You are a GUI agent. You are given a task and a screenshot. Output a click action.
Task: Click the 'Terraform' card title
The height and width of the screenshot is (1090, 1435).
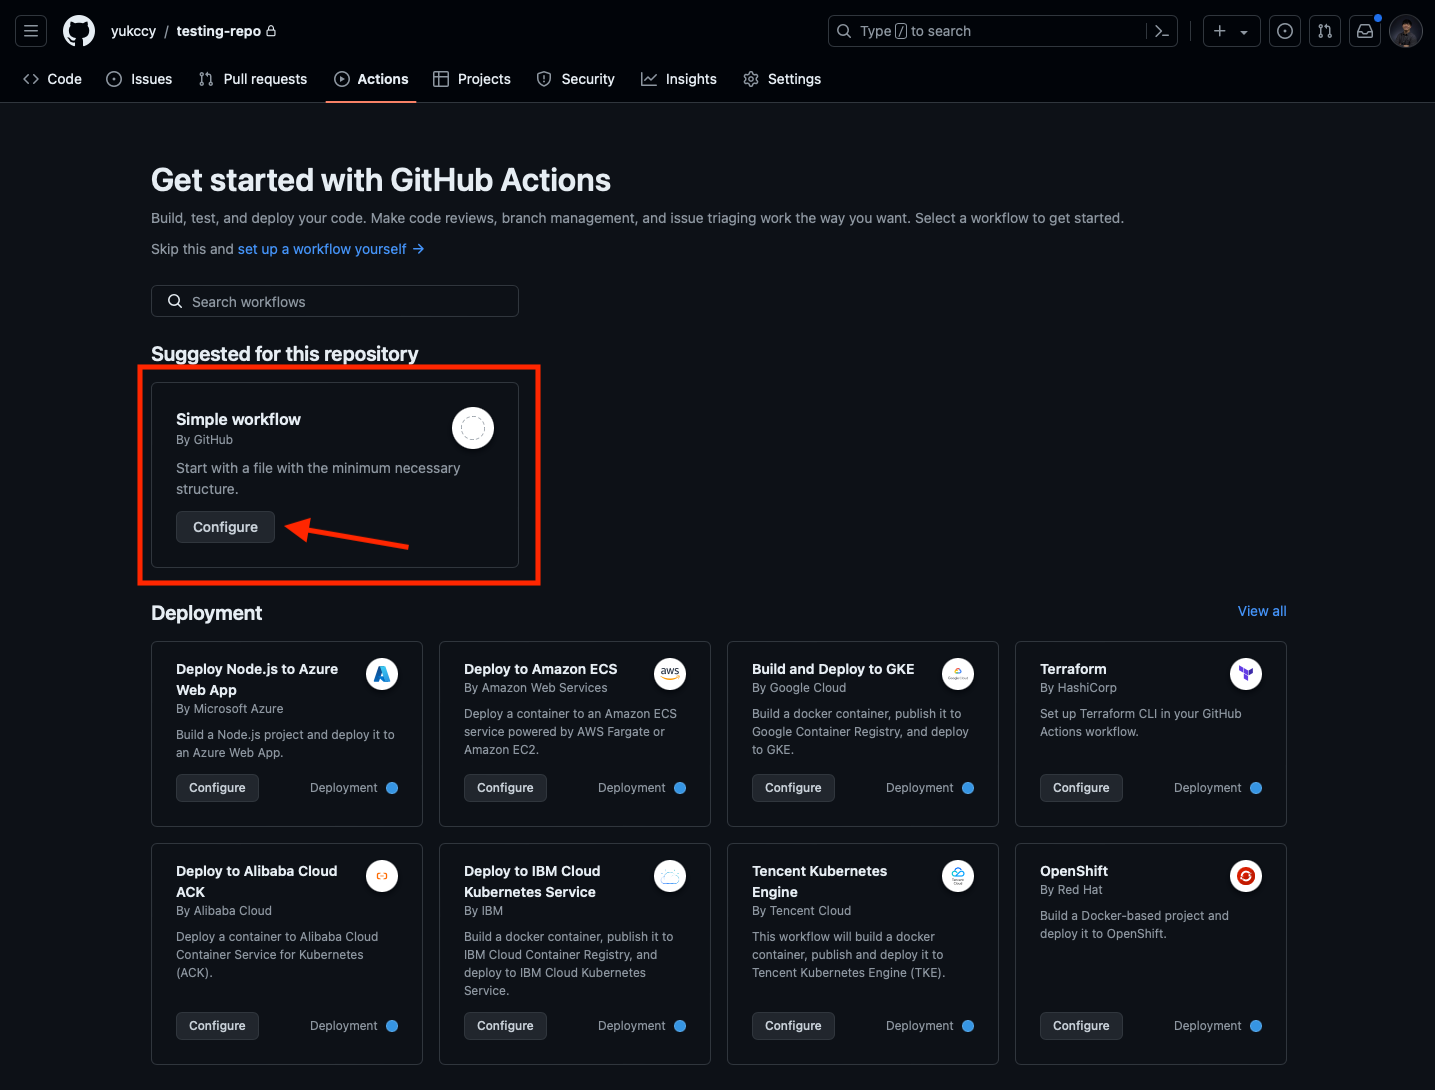(x=1073, y=669)
